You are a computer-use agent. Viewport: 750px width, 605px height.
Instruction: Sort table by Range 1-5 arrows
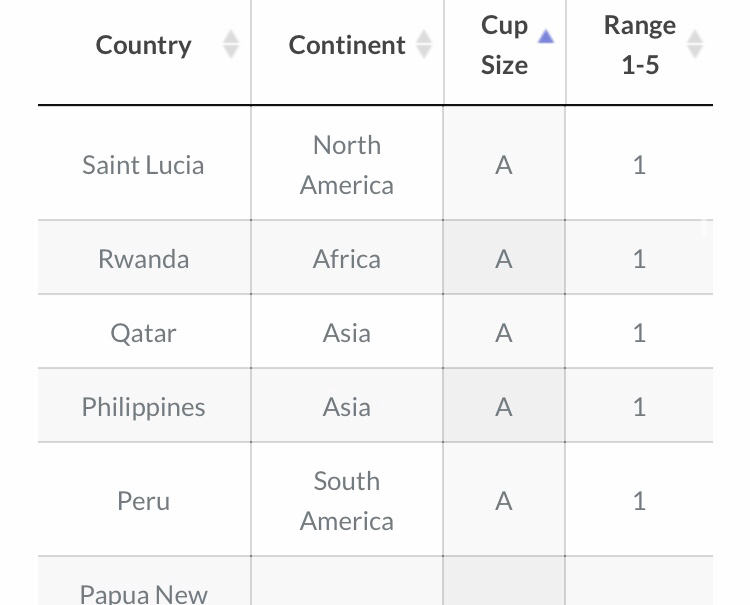695,44
